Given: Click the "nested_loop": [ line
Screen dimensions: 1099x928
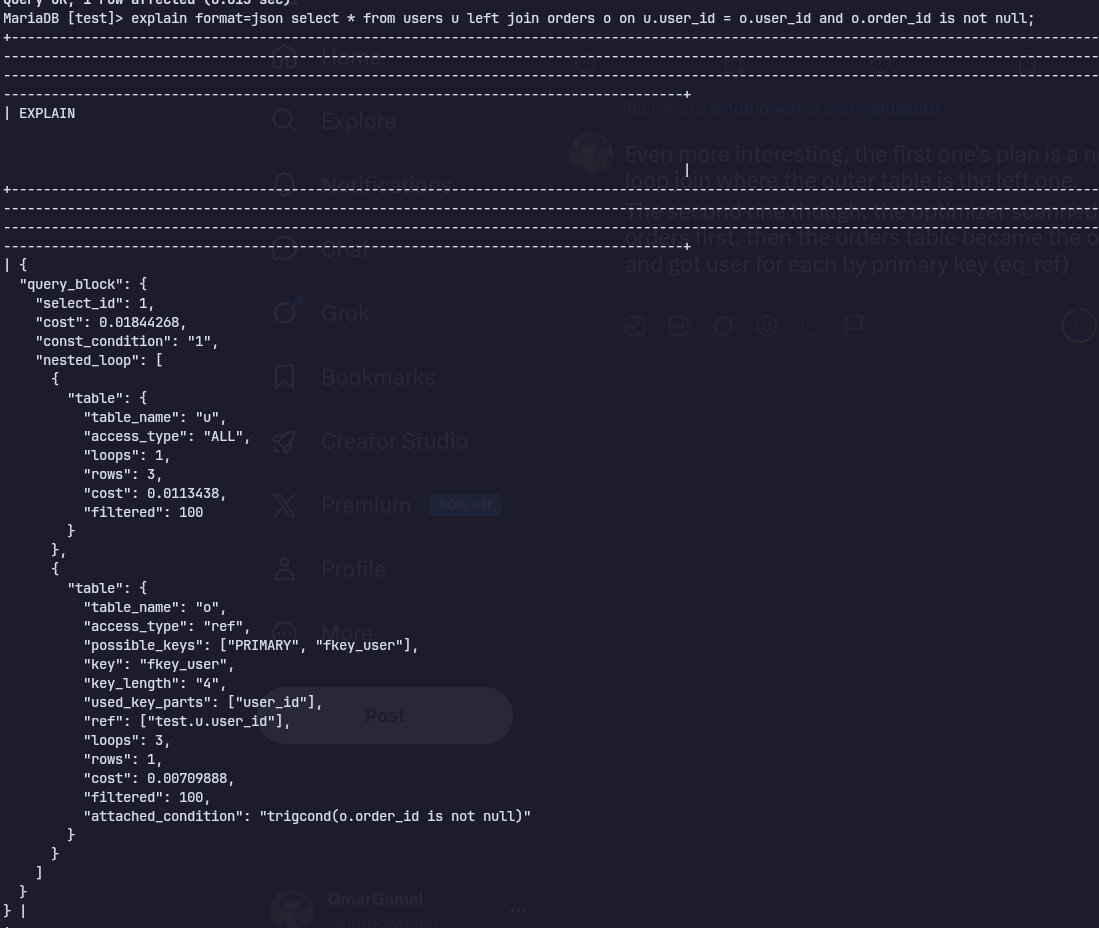Looking at the screenshot, I should point(100,360).
